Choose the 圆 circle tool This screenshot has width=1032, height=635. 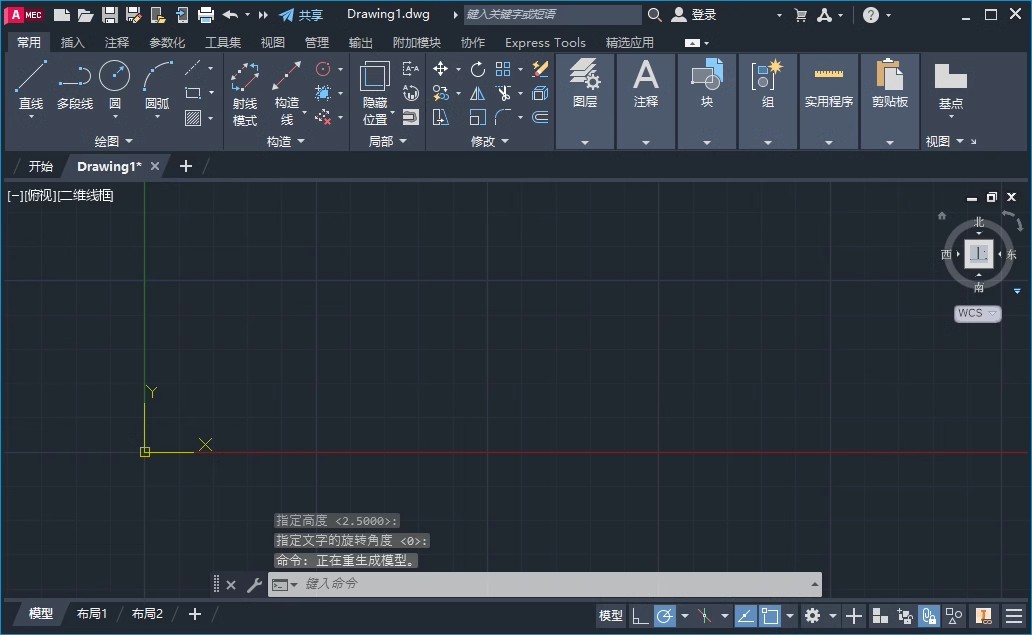(x=115, y=84)
